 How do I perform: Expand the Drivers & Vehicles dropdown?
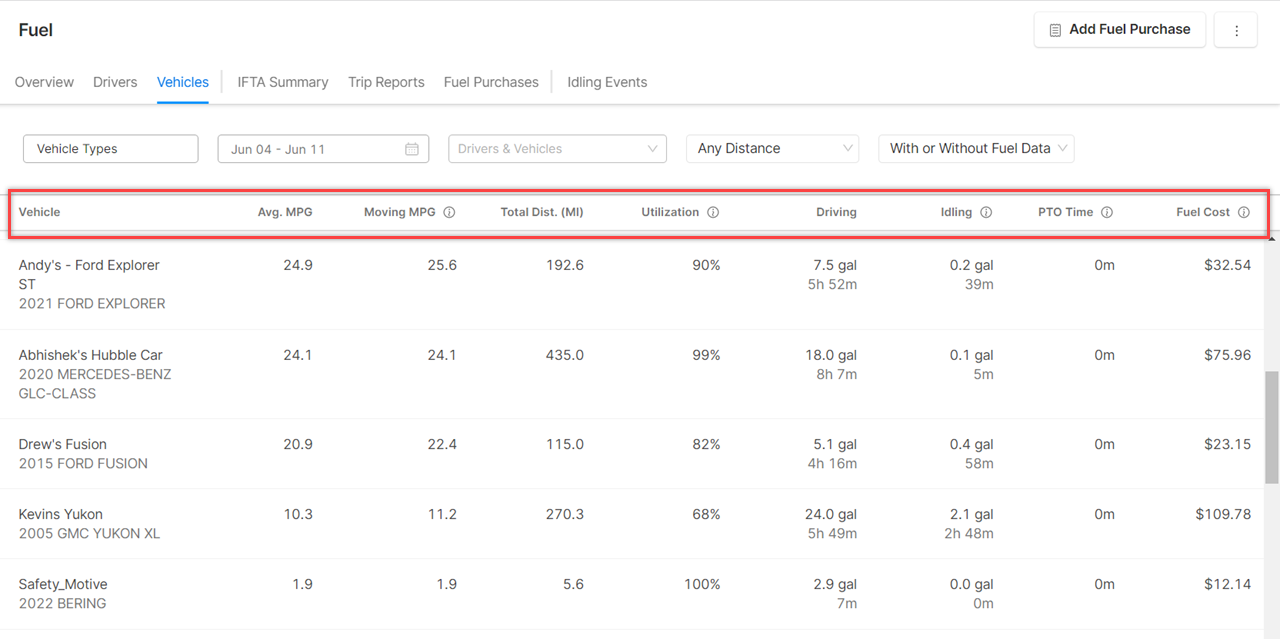[x=557, y=149]
